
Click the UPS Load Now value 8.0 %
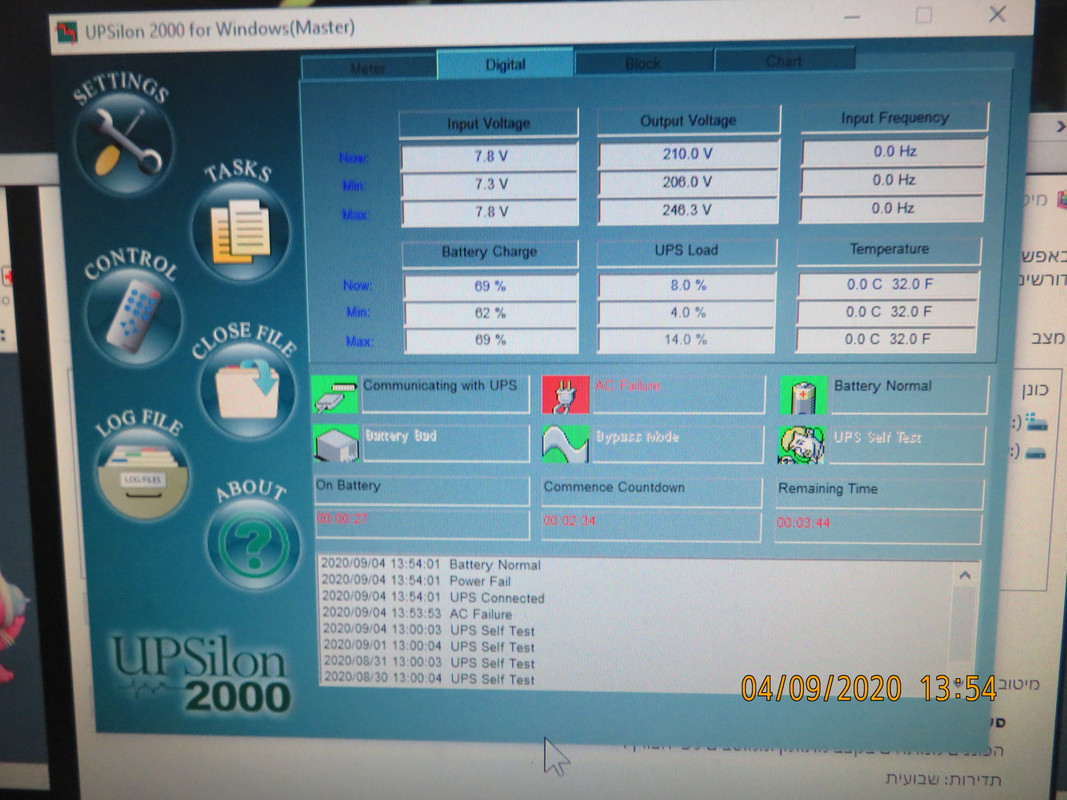pyautogui.click(x=687, y=286)
